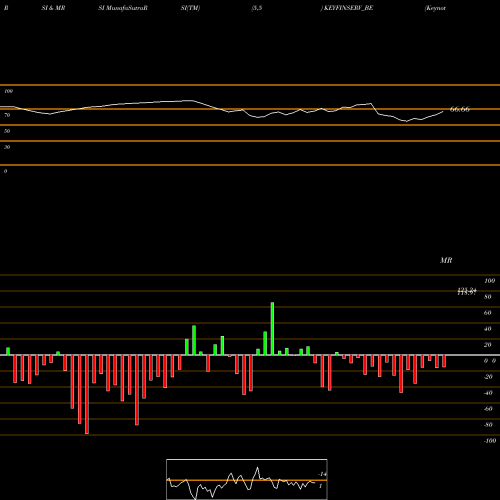This screenshot has height=500, width=500.
Task: Click the "(Keynot" text at header end
Action: (435, 8)
